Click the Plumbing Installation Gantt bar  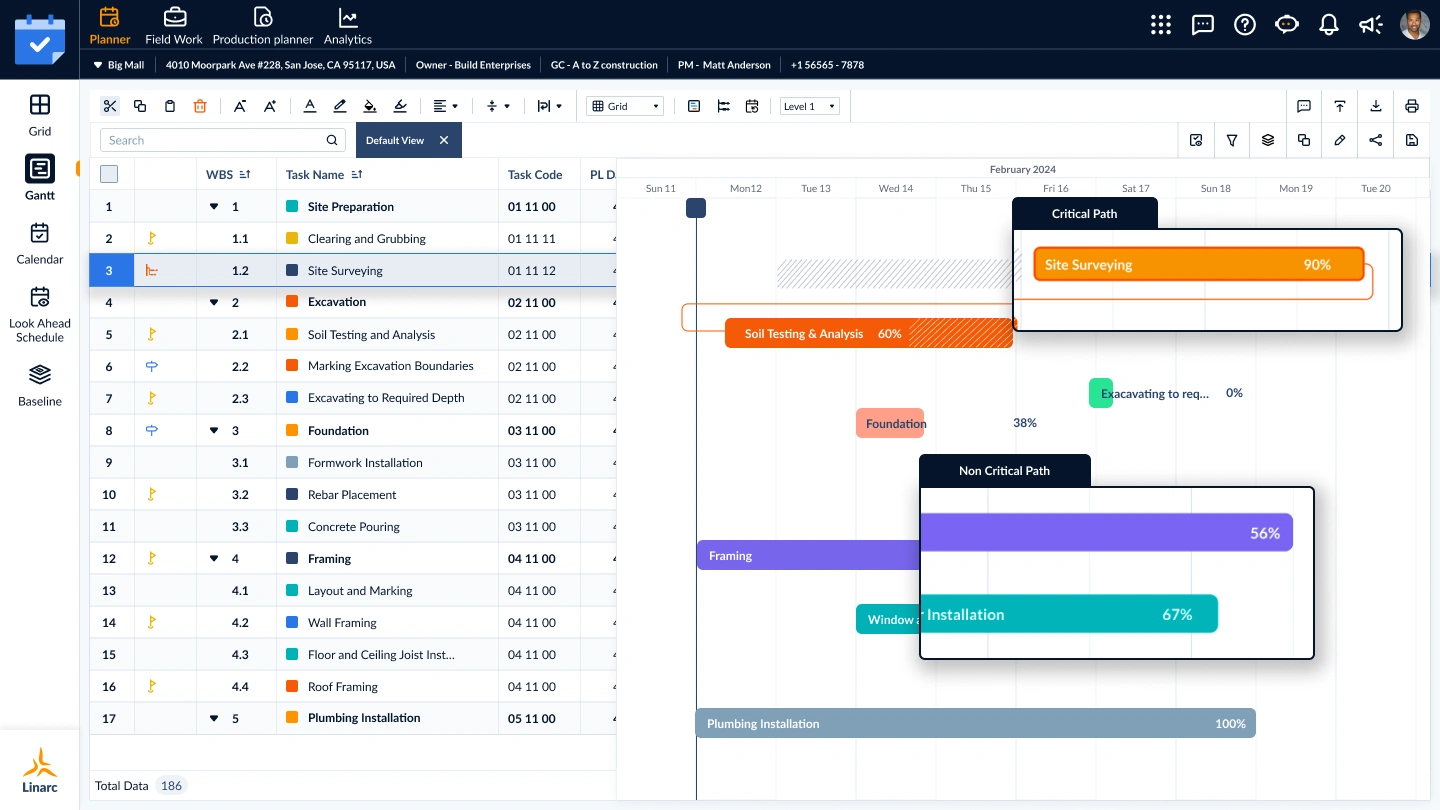[x=975, y=723]
